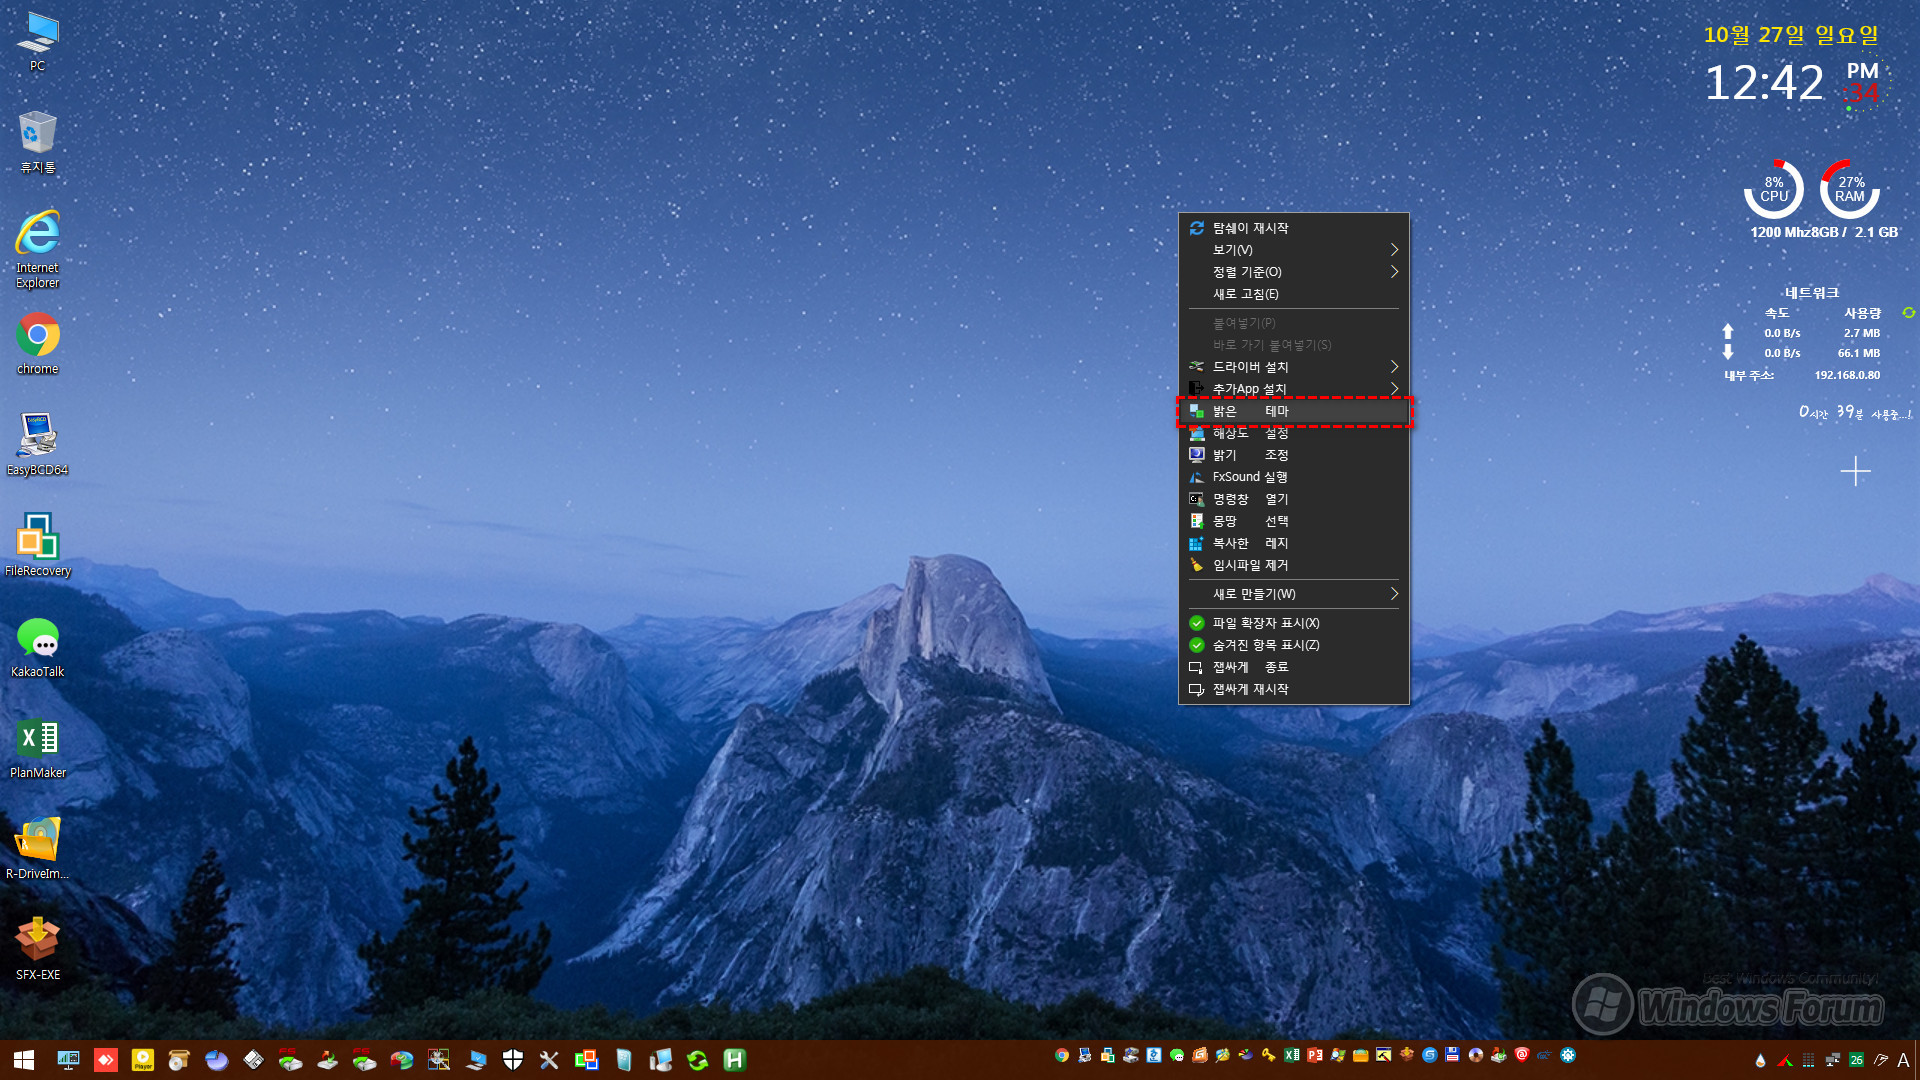Screen dimensions: 1920x1080
Task: Select the R-DriveIm... desktop icon
Action: (x=37, y=849)
